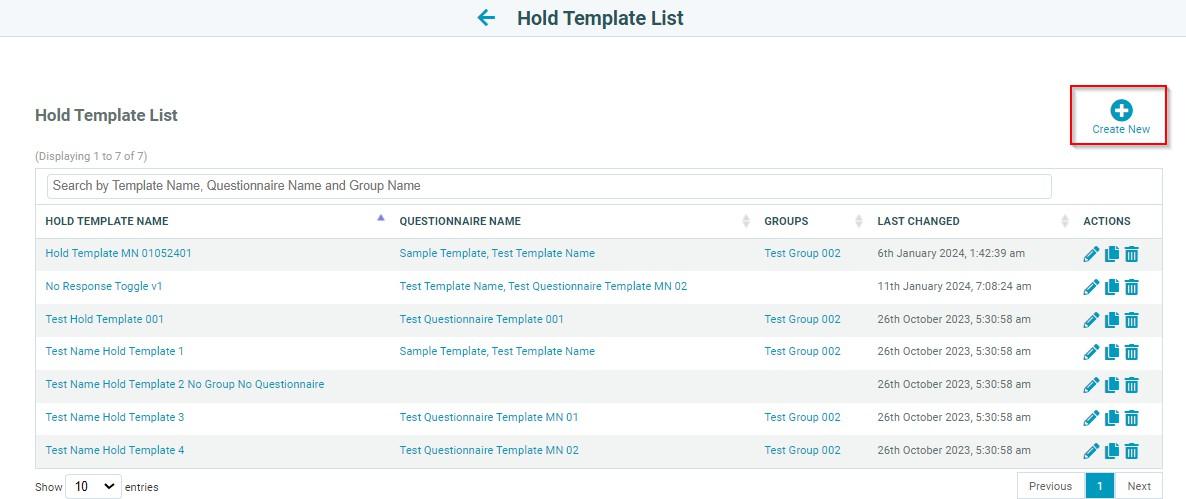Open Hold Template MN 01052401 link
Image resolution: width=1186 pixels, height=499 pixels.
click(x=119, y=253)
